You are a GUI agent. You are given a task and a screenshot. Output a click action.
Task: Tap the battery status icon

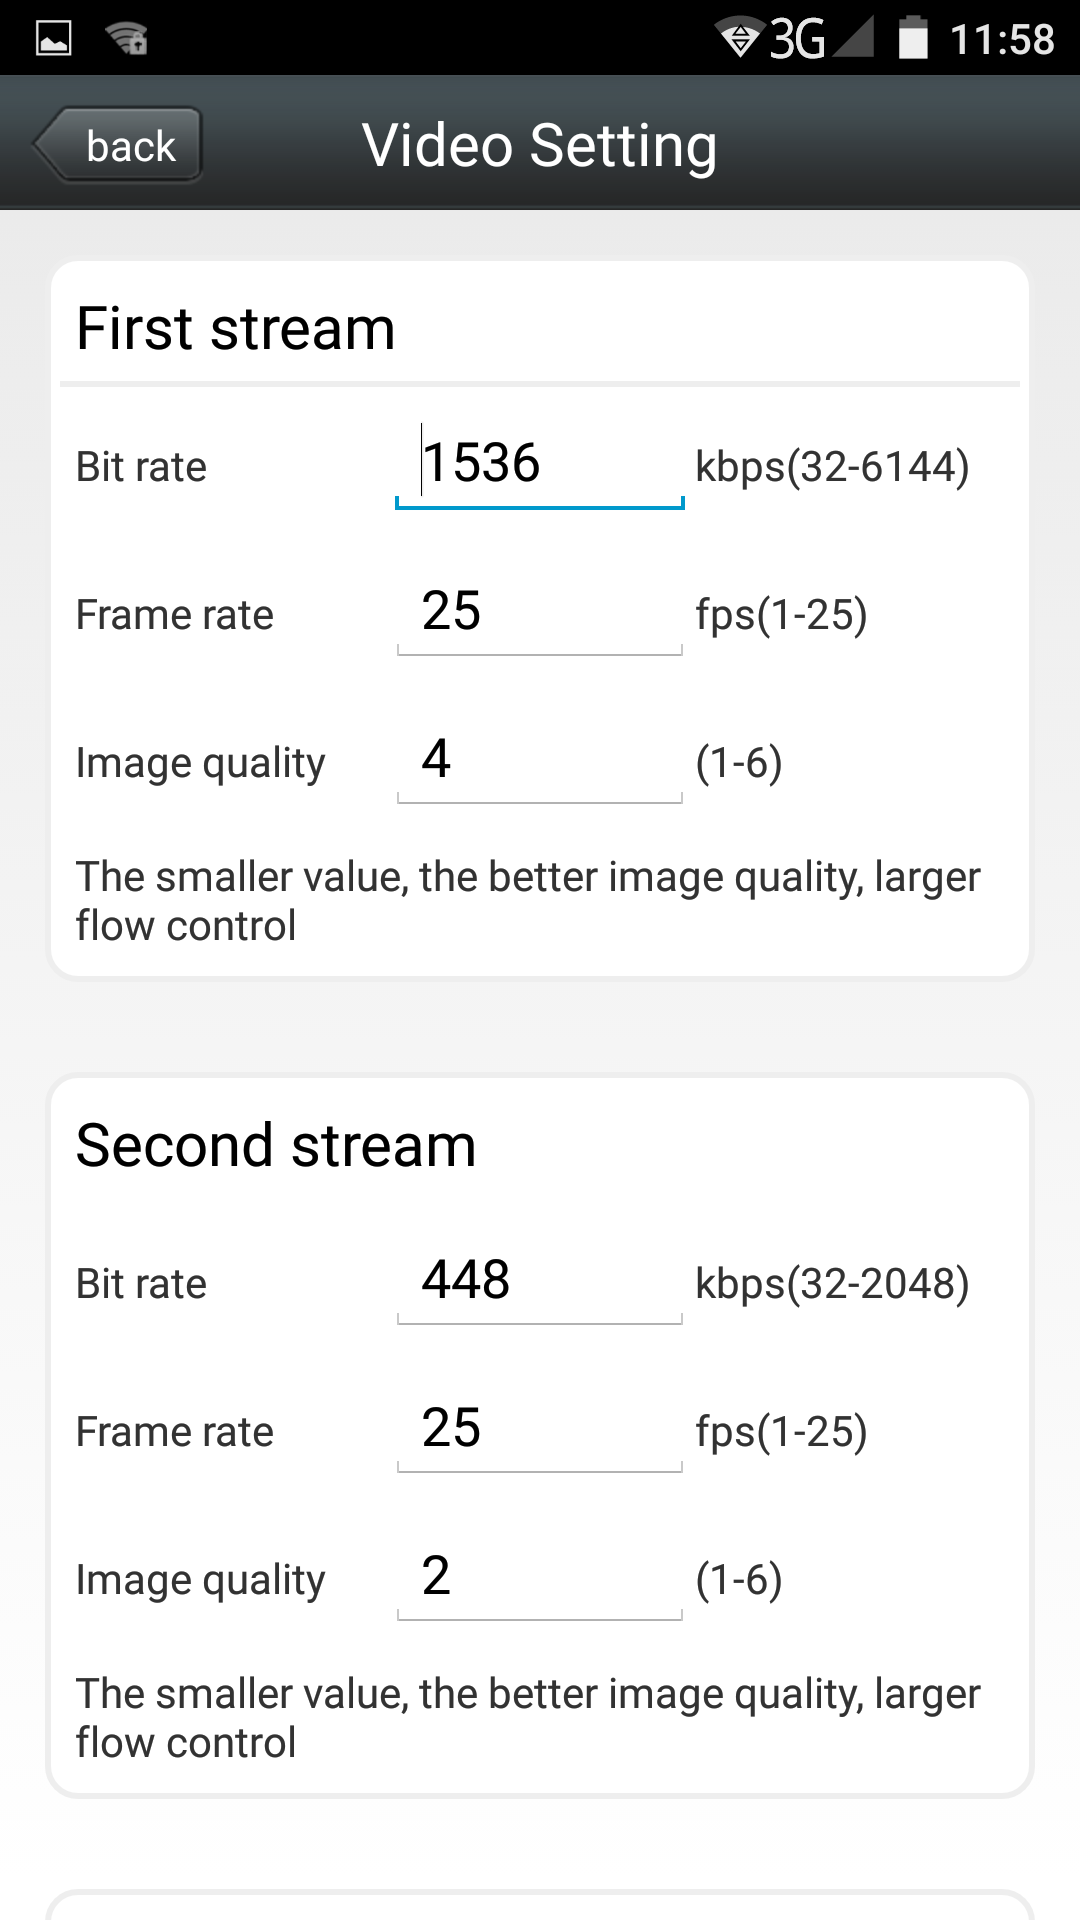[912, 39]
